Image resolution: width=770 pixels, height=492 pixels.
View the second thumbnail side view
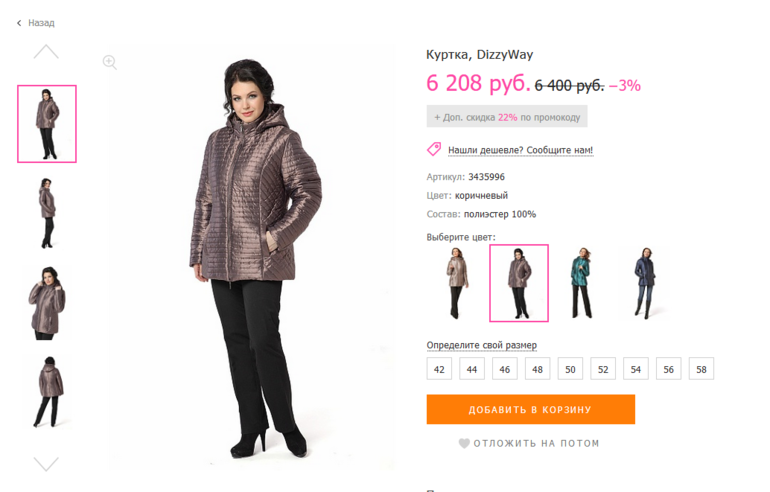[47, 213]
